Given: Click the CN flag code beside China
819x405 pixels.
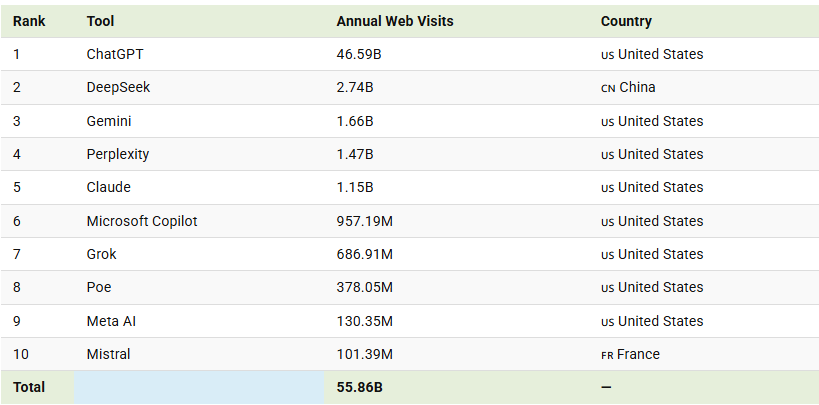Looking at the screenshot, I should pos(607,88).
